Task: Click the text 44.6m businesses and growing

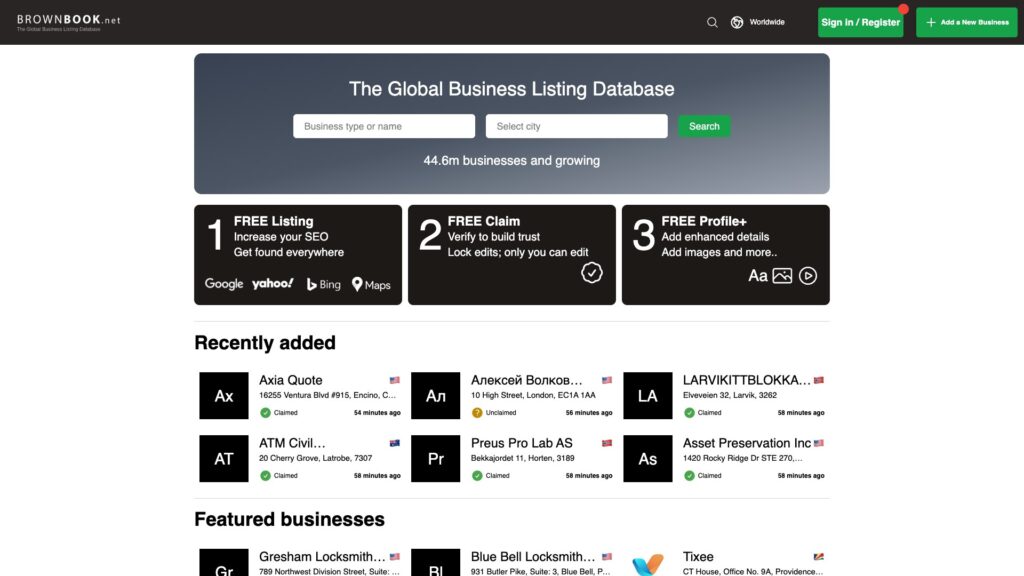Action: [511, 161]
